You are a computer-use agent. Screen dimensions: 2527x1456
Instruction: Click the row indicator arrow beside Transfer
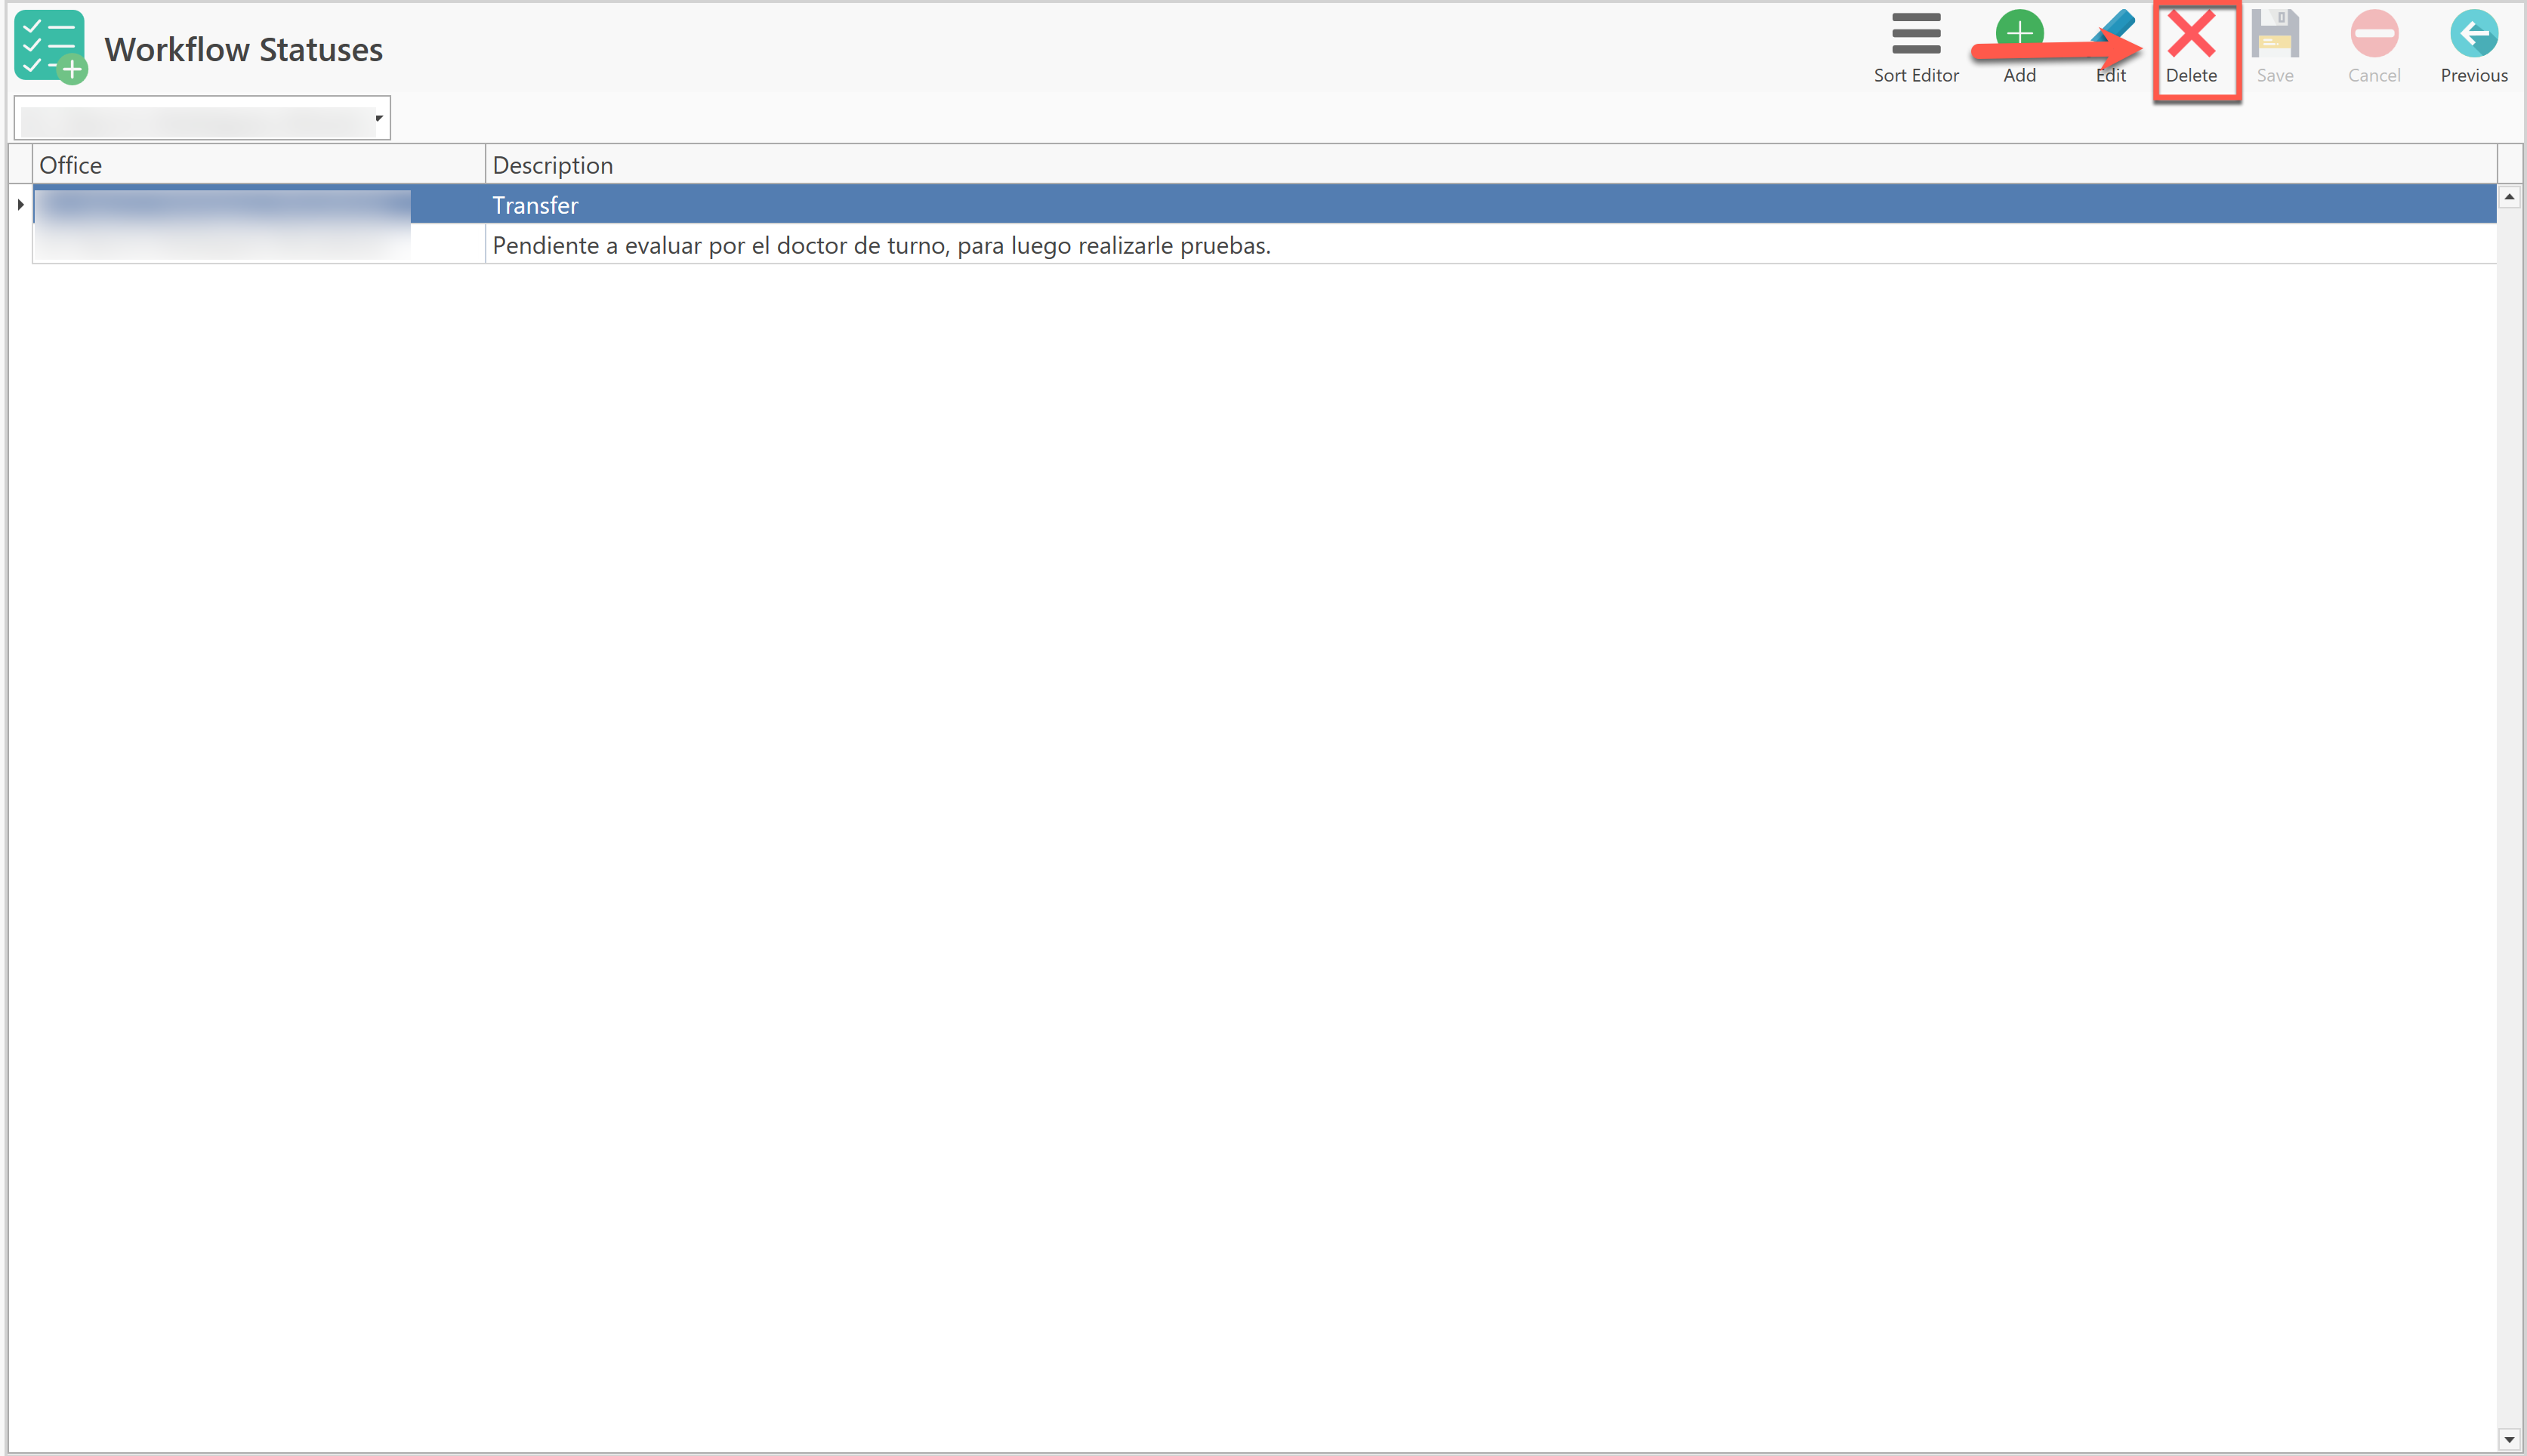tap(20, 205)
